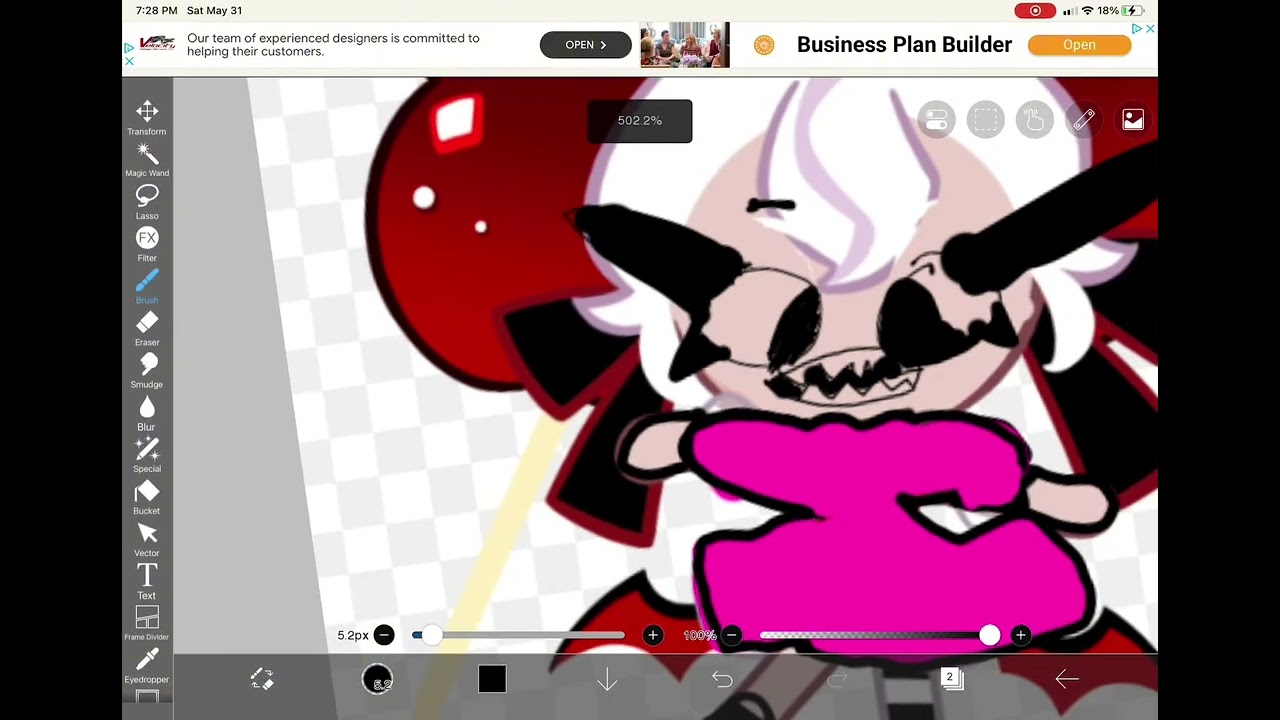Open the ruler tool
1280x720 pixels.
click(x=1084, y=120)
